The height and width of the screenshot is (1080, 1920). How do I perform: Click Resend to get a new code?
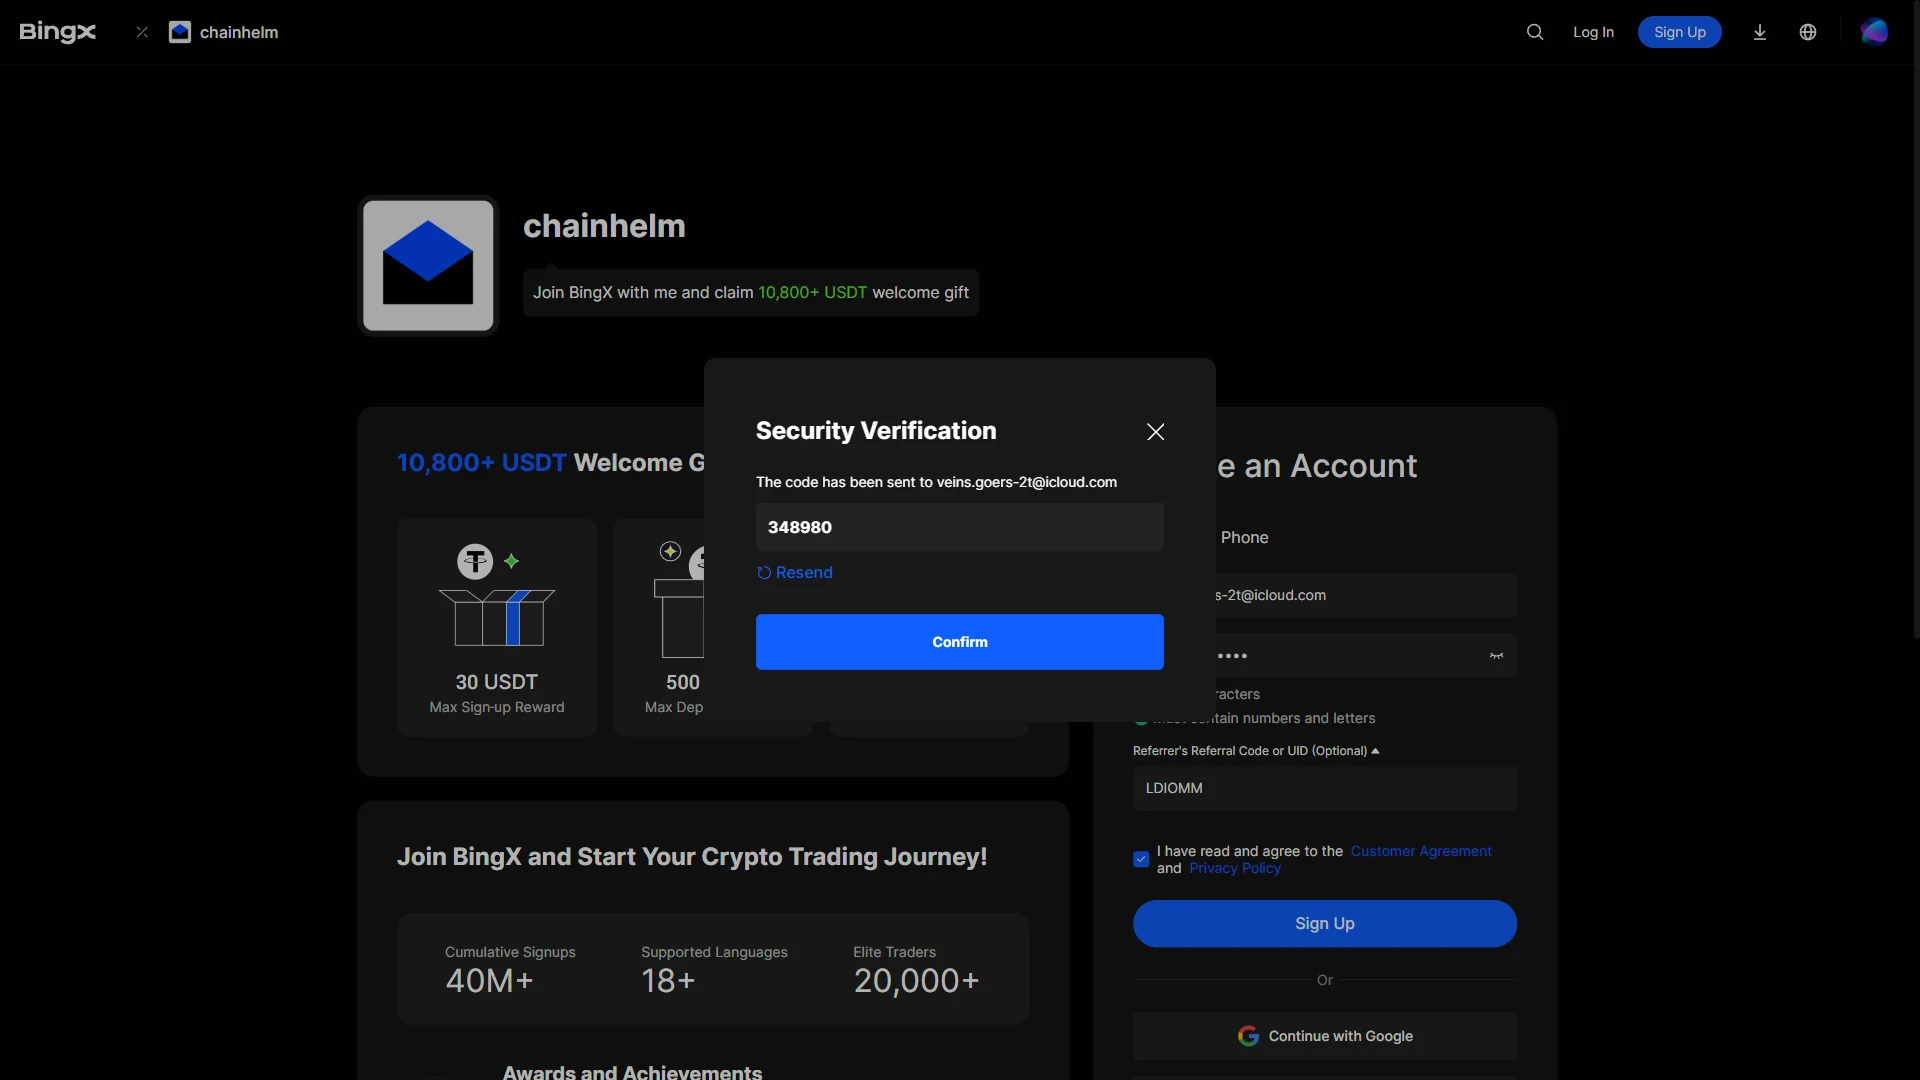pyautogui.click(x=795, y=573)
